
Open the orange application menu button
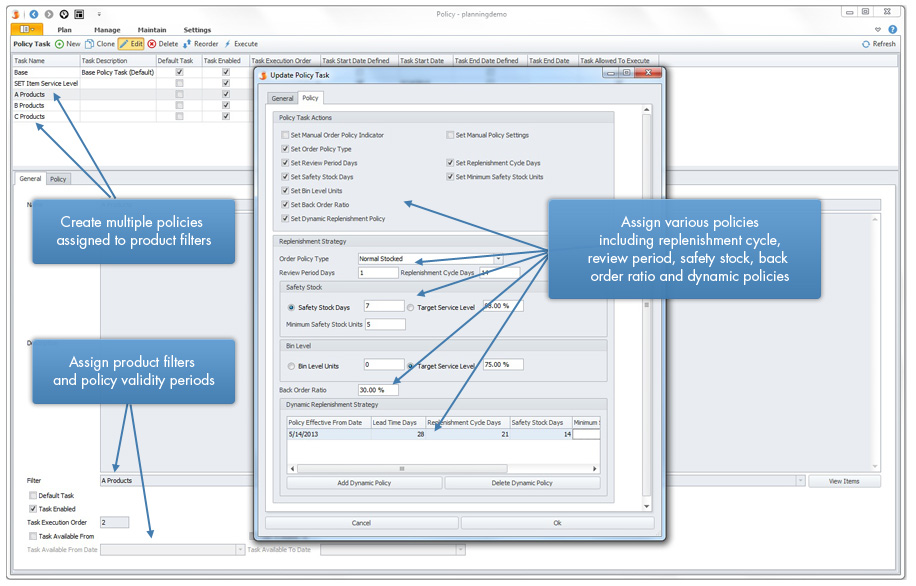click(27, 29)
